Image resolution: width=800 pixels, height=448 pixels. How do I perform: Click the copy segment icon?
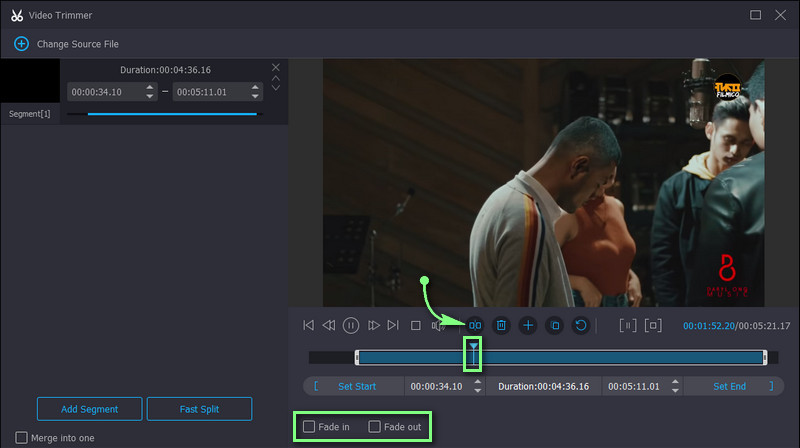tap(555, 325)
